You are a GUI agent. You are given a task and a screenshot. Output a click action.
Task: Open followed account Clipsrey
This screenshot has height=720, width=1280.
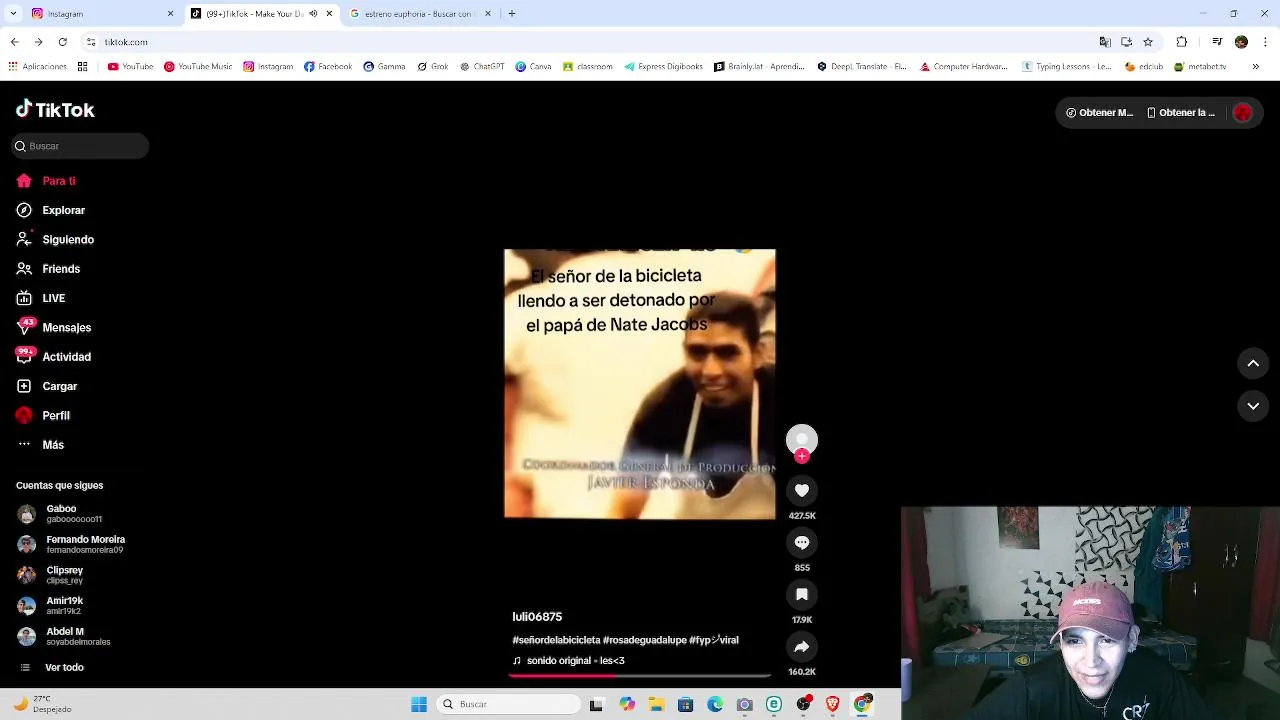[x=50, y=575]
